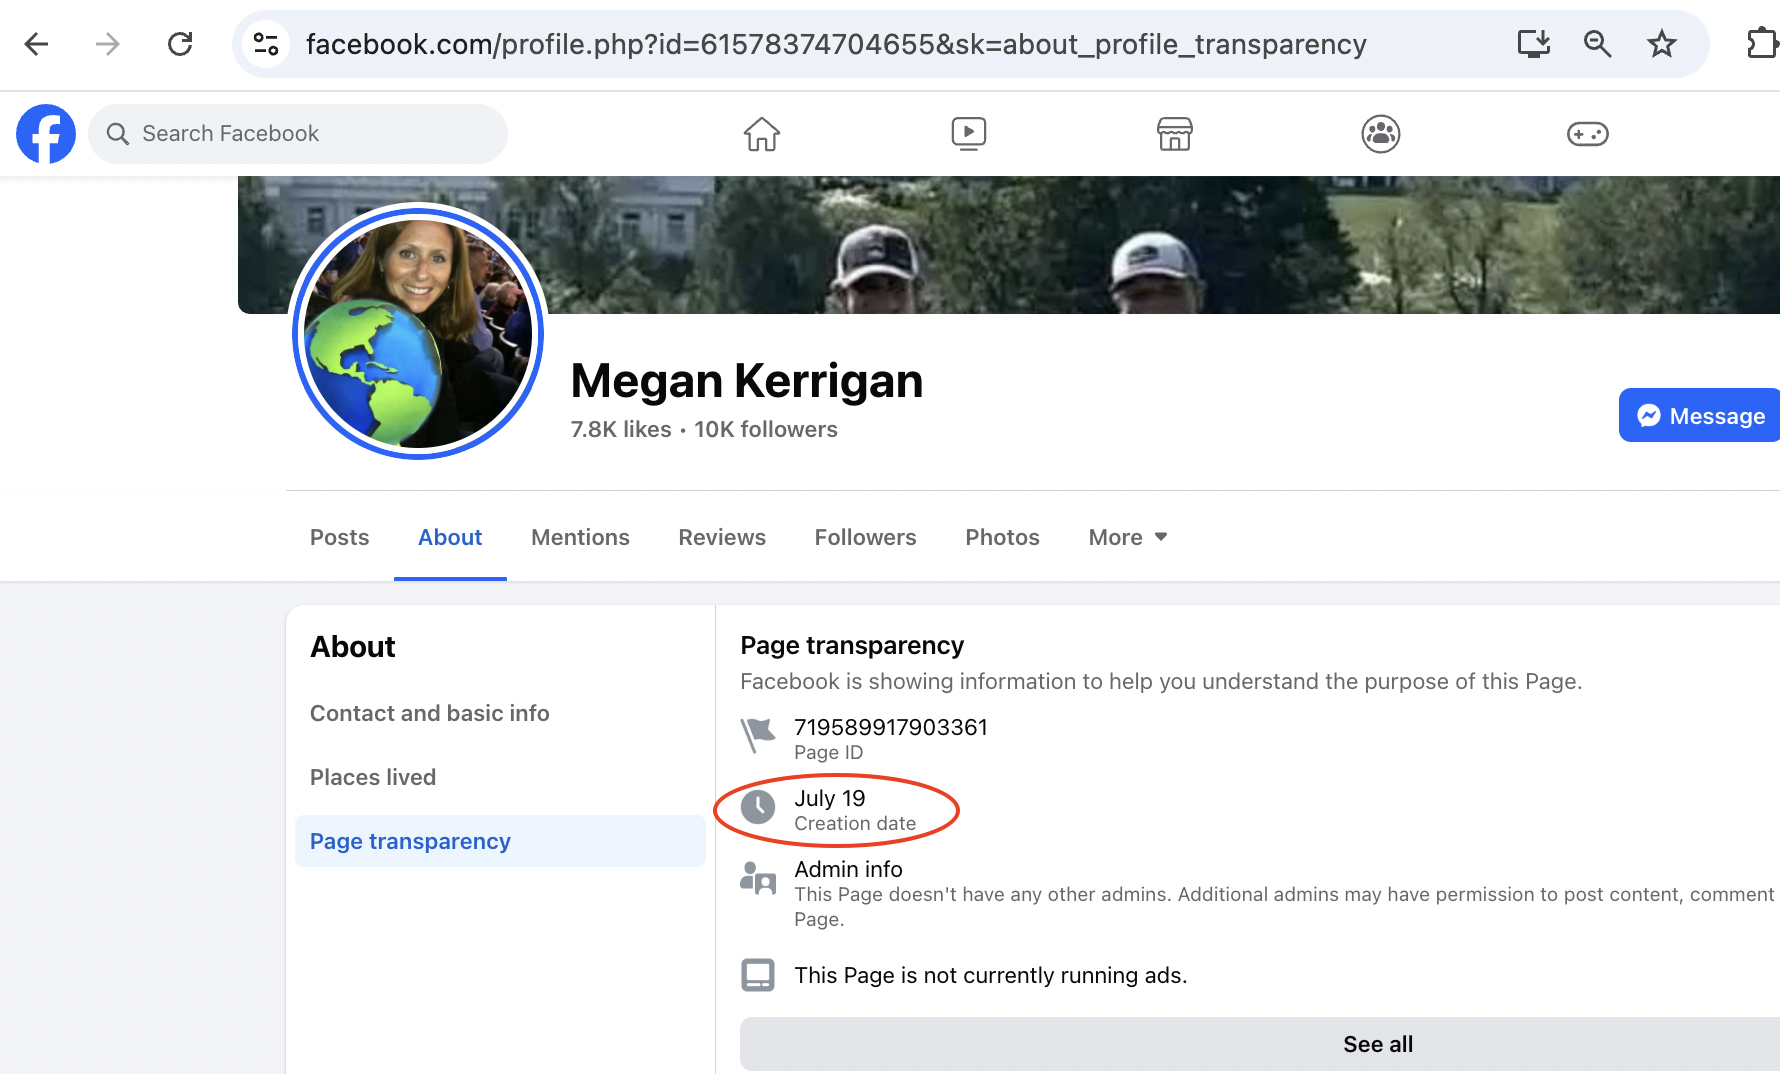Open the Followers tab

(x=866, y=538)
